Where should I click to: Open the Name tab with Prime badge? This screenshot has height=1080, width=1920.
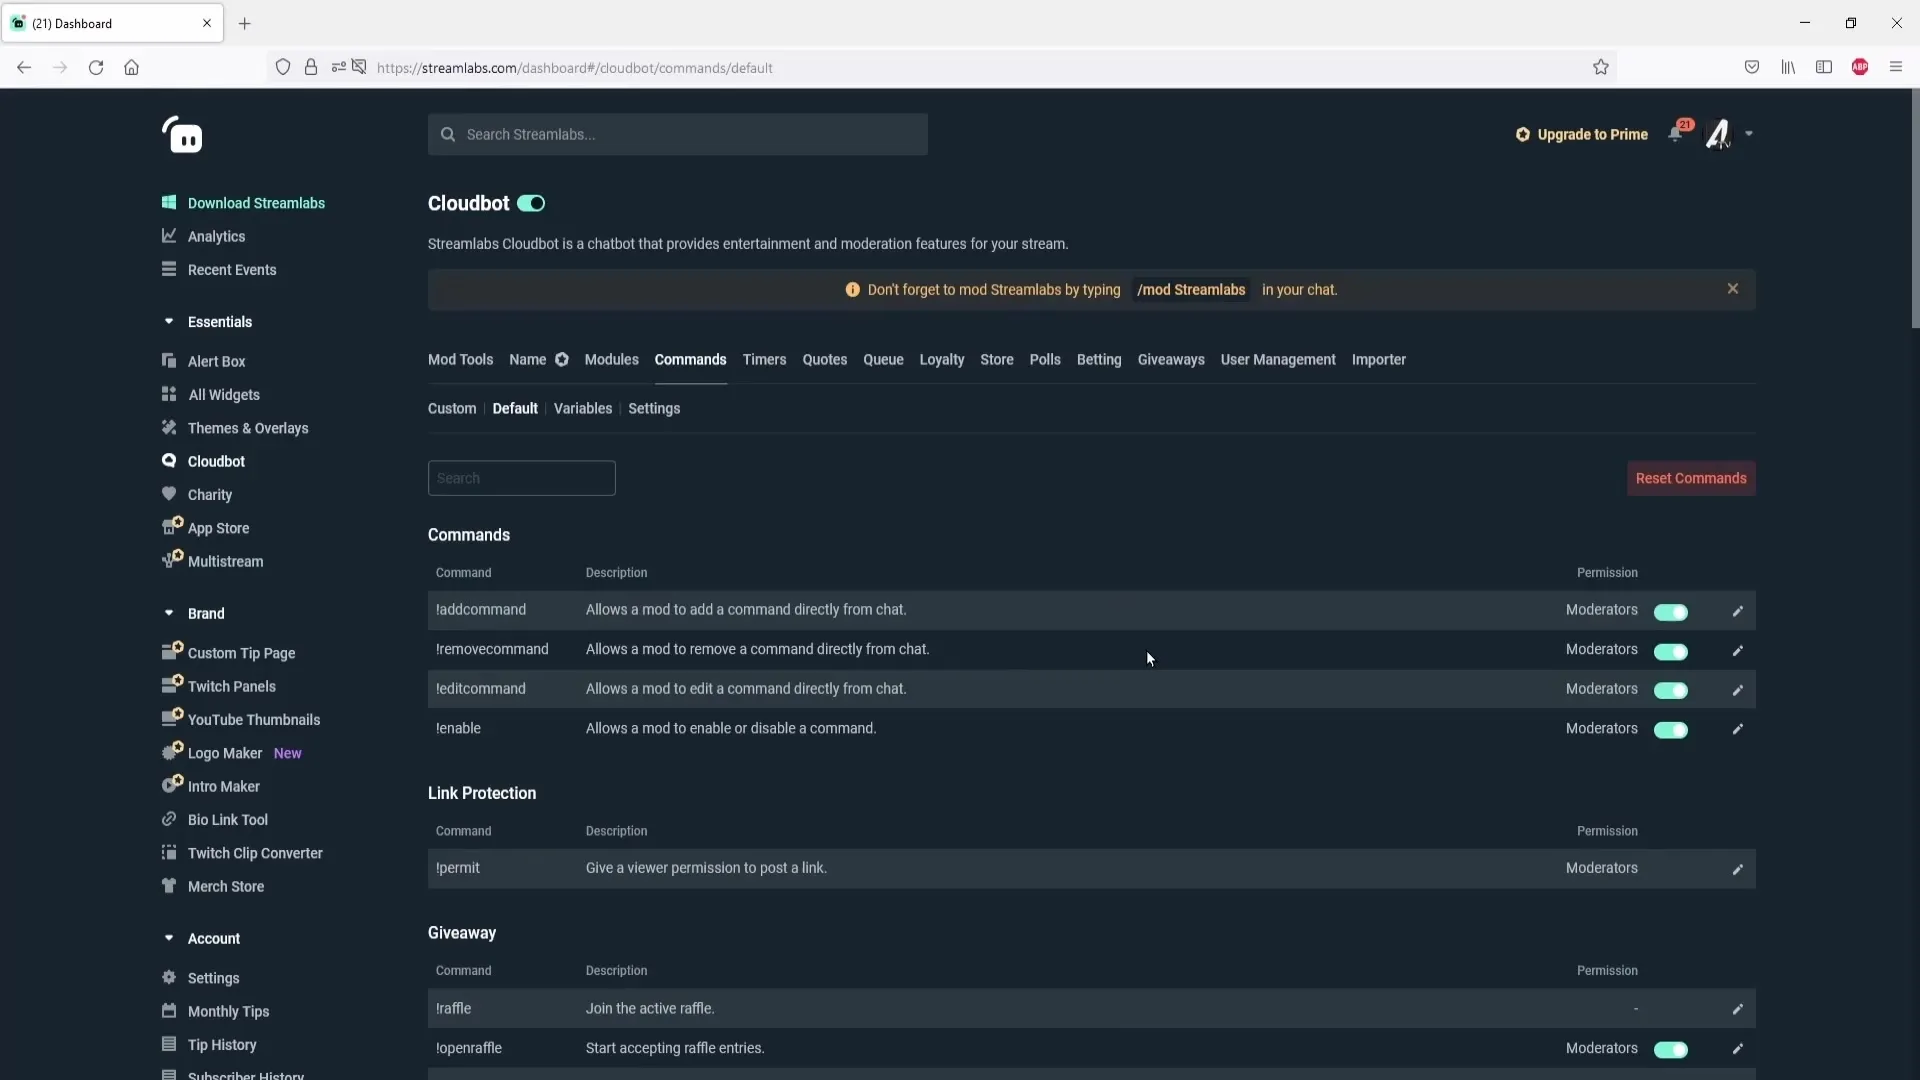[538, 359]
